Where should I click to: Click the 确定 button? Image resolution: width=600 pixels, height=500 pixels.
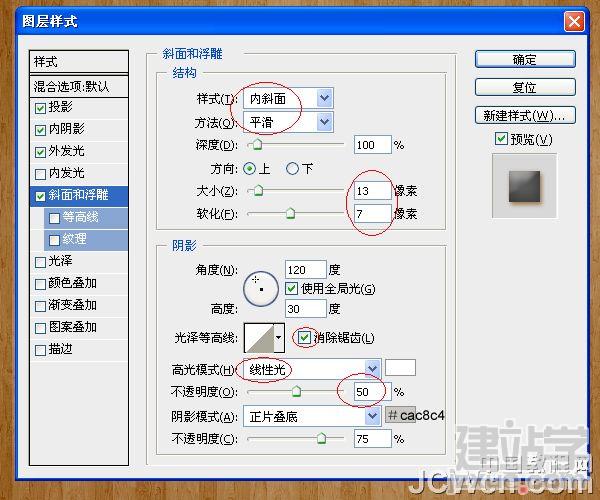coord(525,60)
